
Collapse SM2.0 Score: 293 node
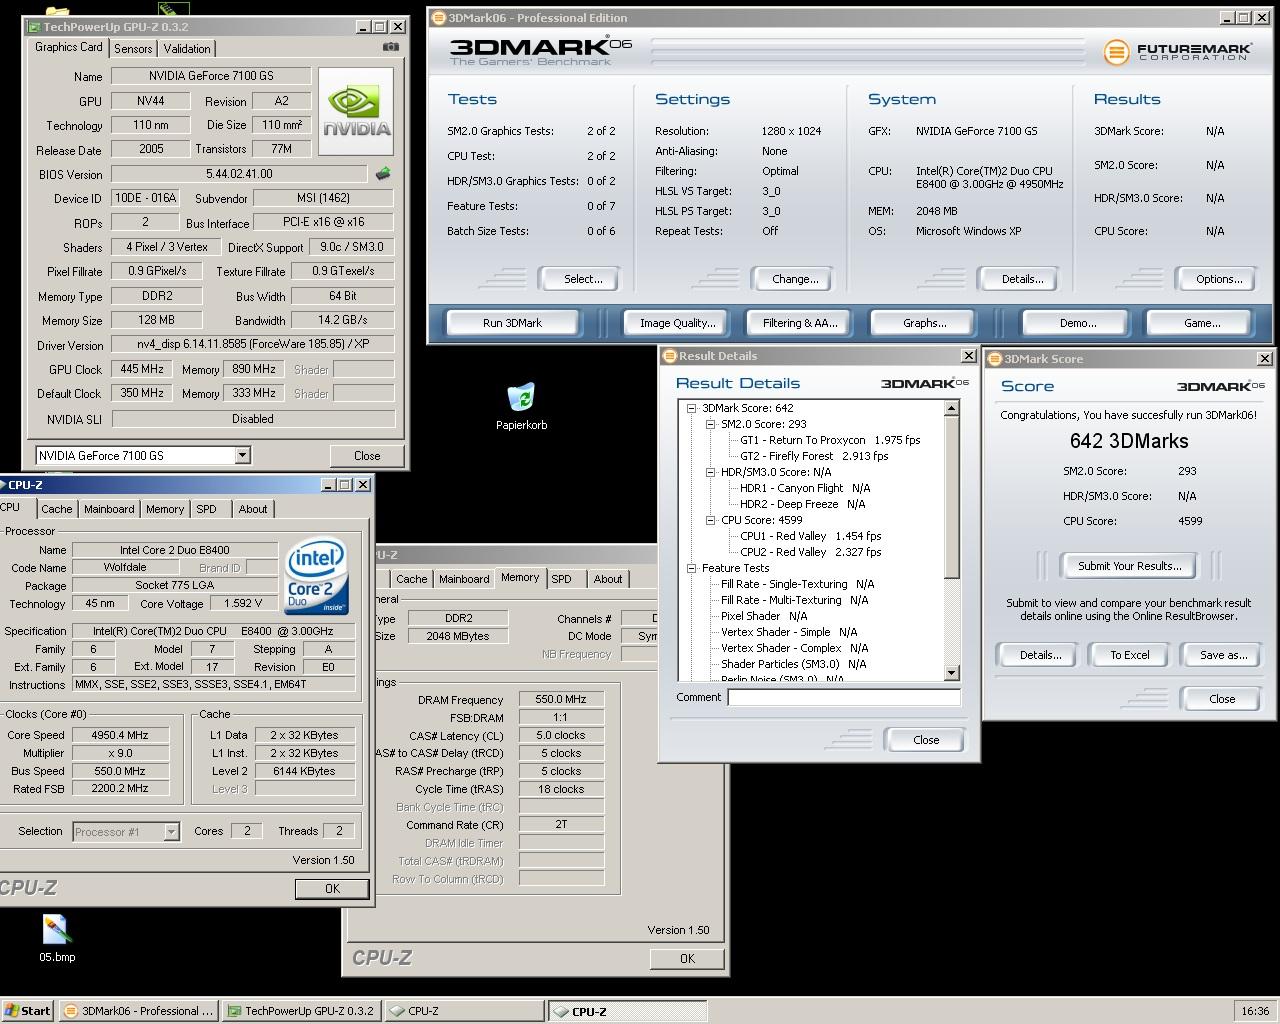click(x=710, y=424)
